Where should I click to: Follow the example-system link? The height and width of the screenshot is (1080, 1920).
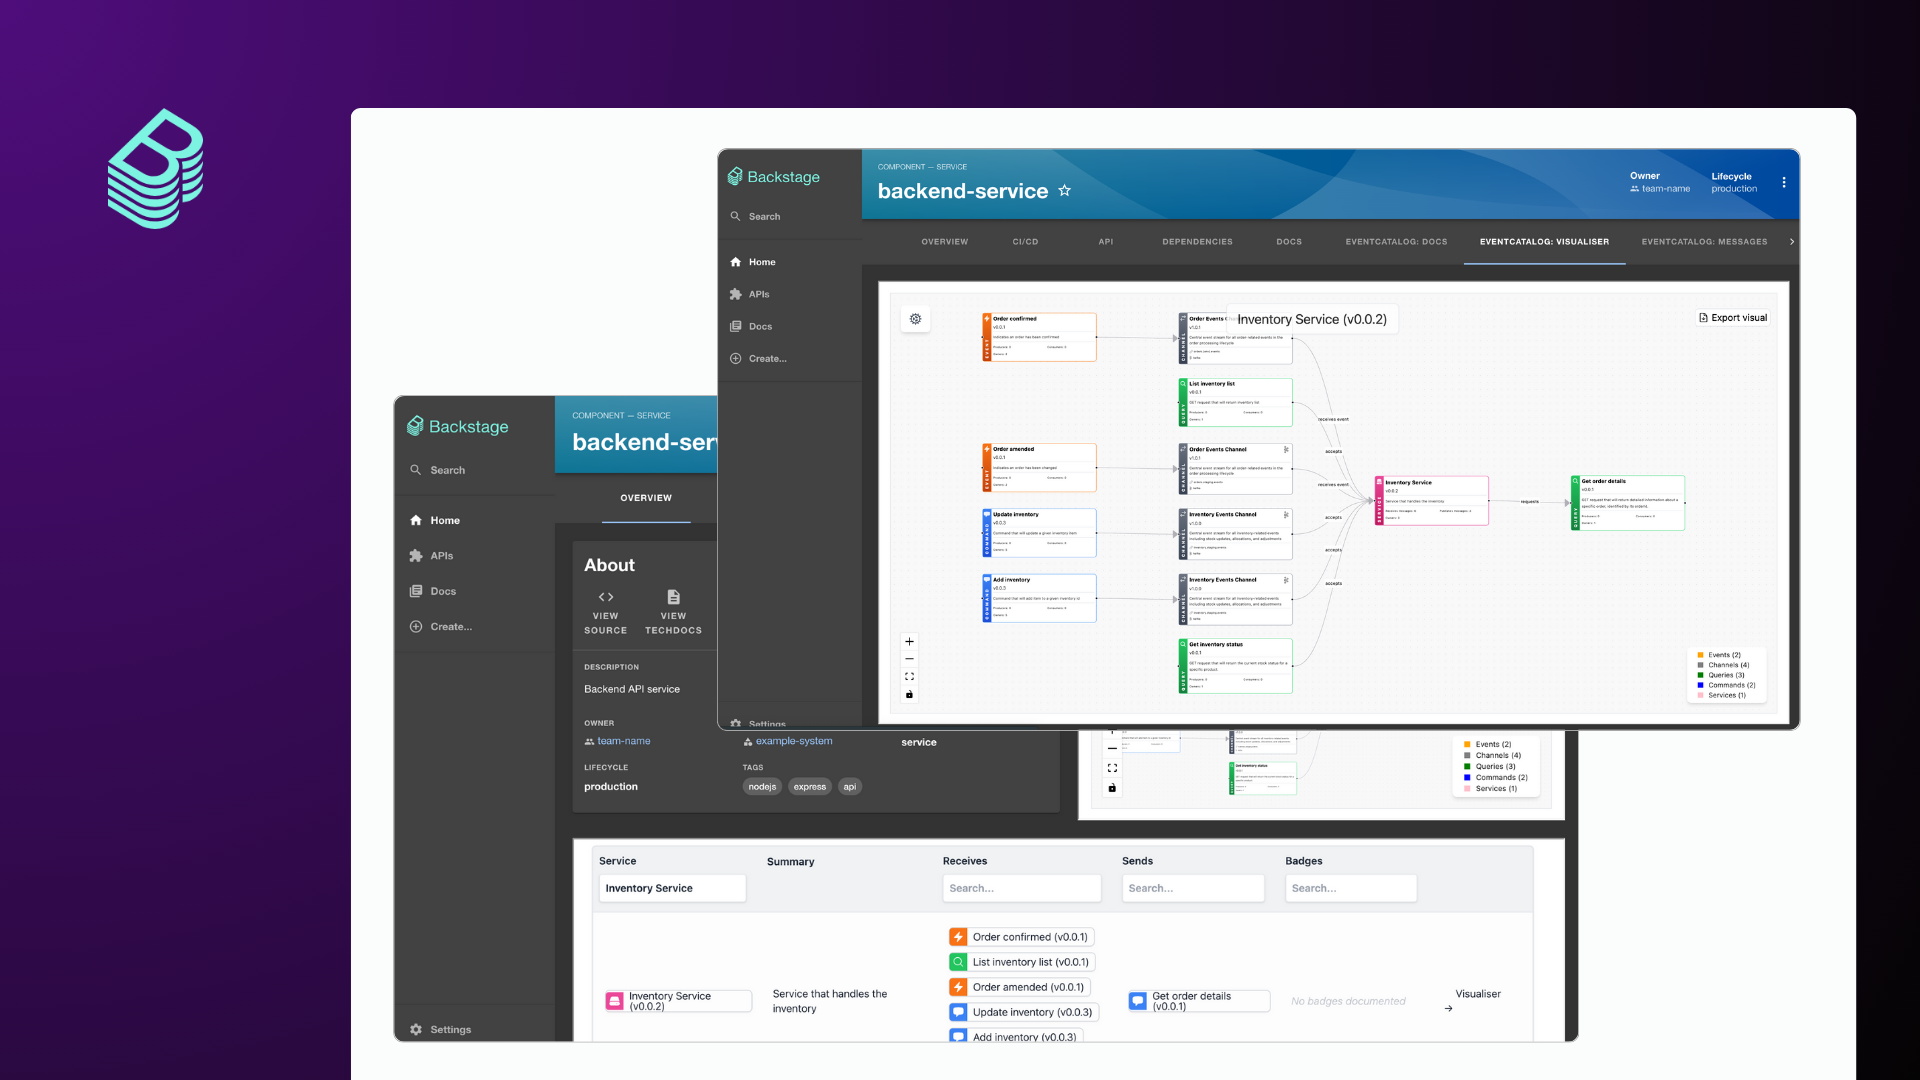tap(793, 741)
